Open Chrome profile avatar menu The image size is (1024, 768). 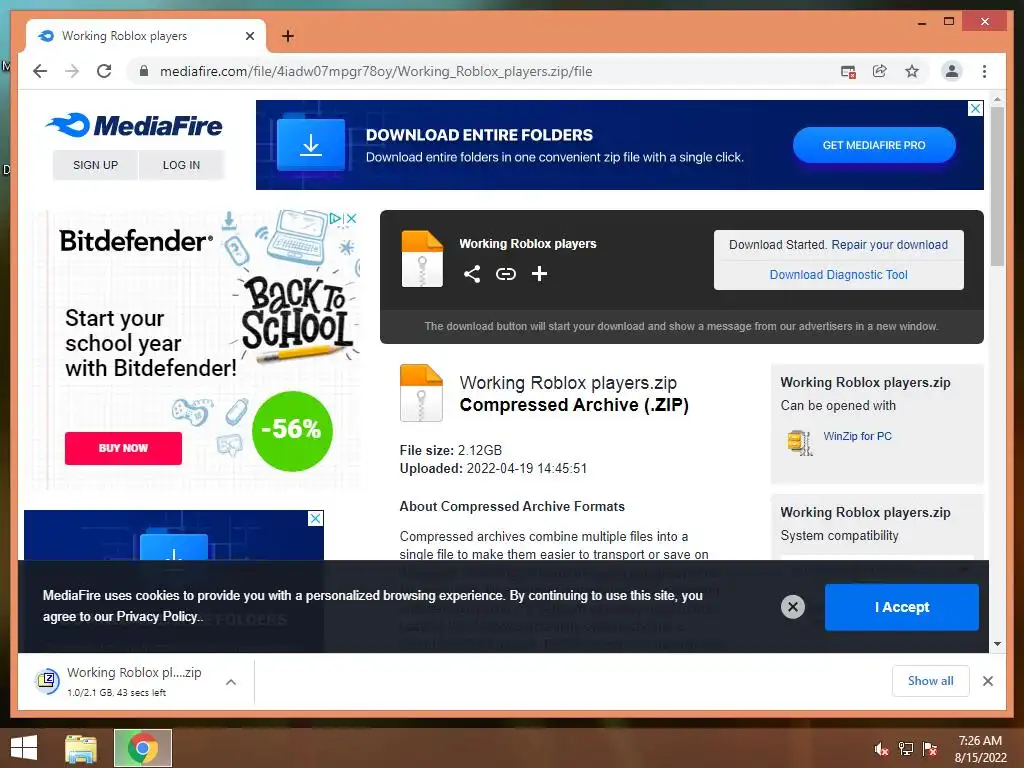coord(952,71)
